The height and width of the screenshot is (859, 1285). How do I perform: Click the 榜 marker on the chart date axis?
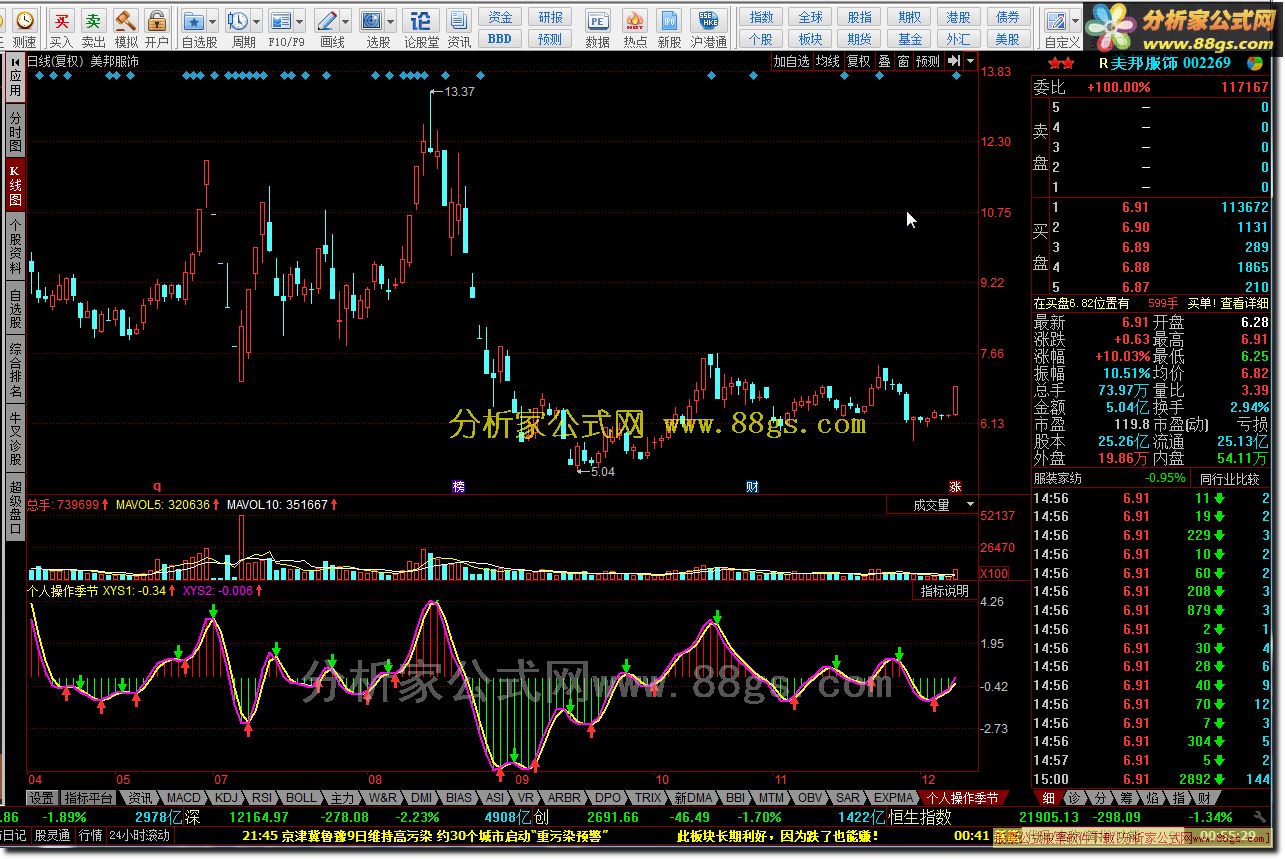tap(458, 486)
